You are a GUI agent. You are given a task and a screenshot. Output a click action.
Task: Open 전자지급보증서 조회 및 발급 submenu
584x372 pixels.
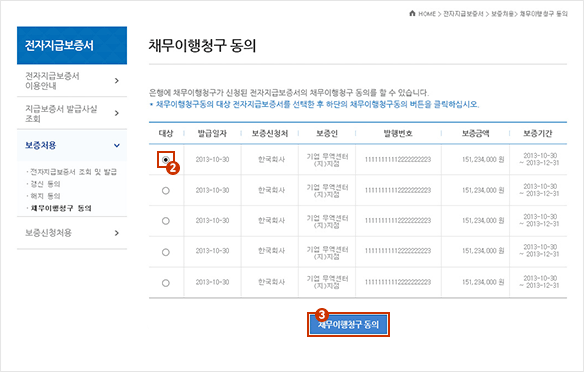pyautogui.click(x=73, y=172)
